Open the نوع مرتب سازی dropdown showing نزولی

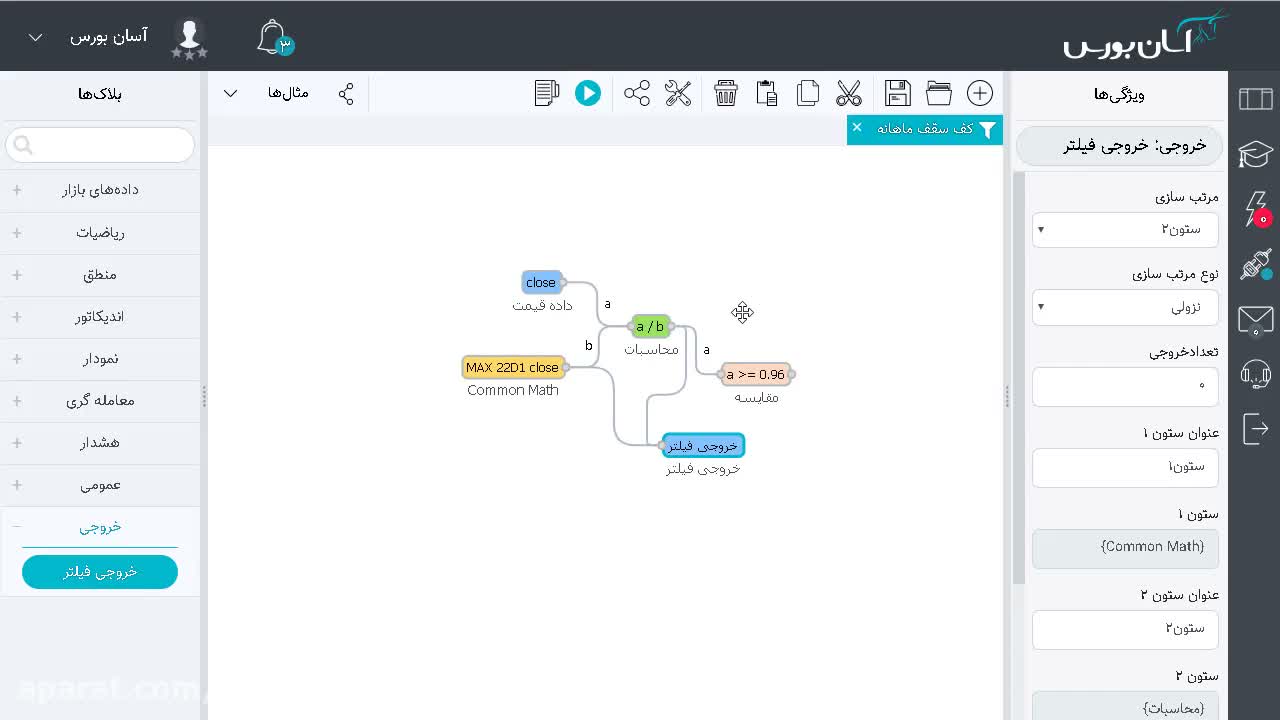click(x=1125, y=307)
